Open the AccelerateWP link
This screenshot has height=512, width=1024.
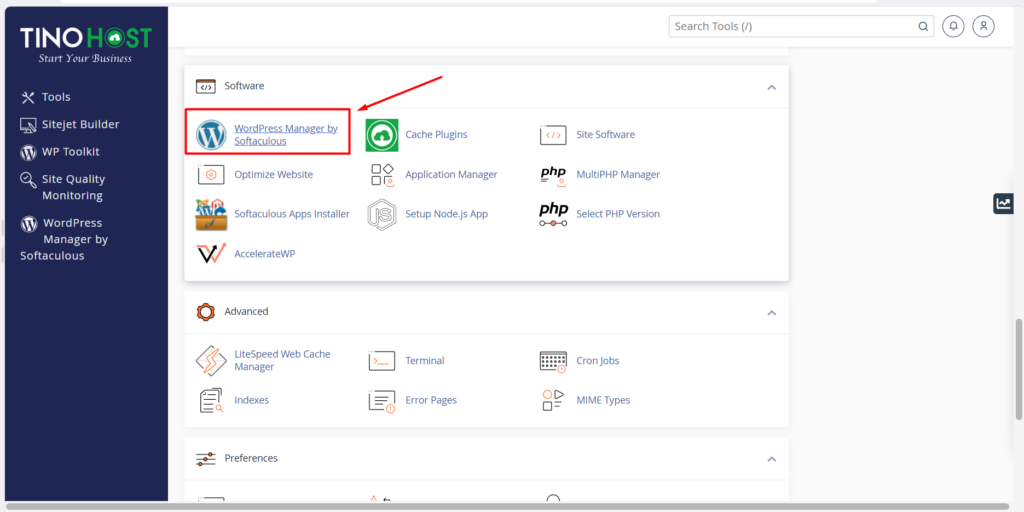pyautogui.click(x=264, y=253)
